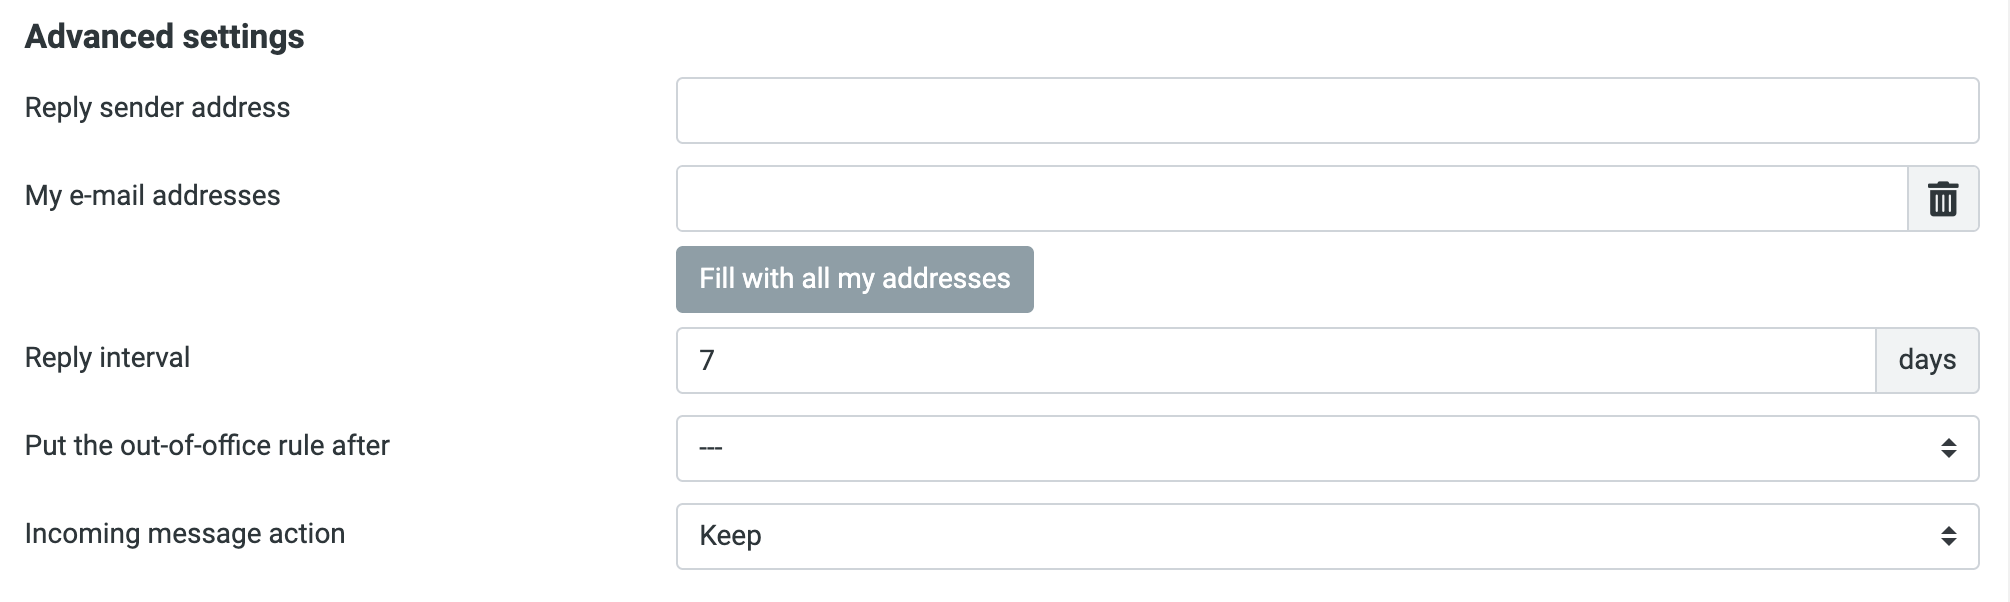Screen dimensions: 2010x602
Task: Click the Advanced settings heading
Action: tap(163, 36)
